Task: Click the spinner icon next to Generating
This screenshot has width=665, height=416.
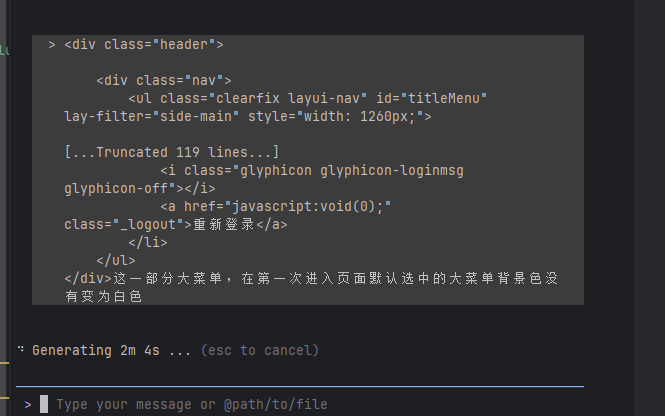Action: 20,350
